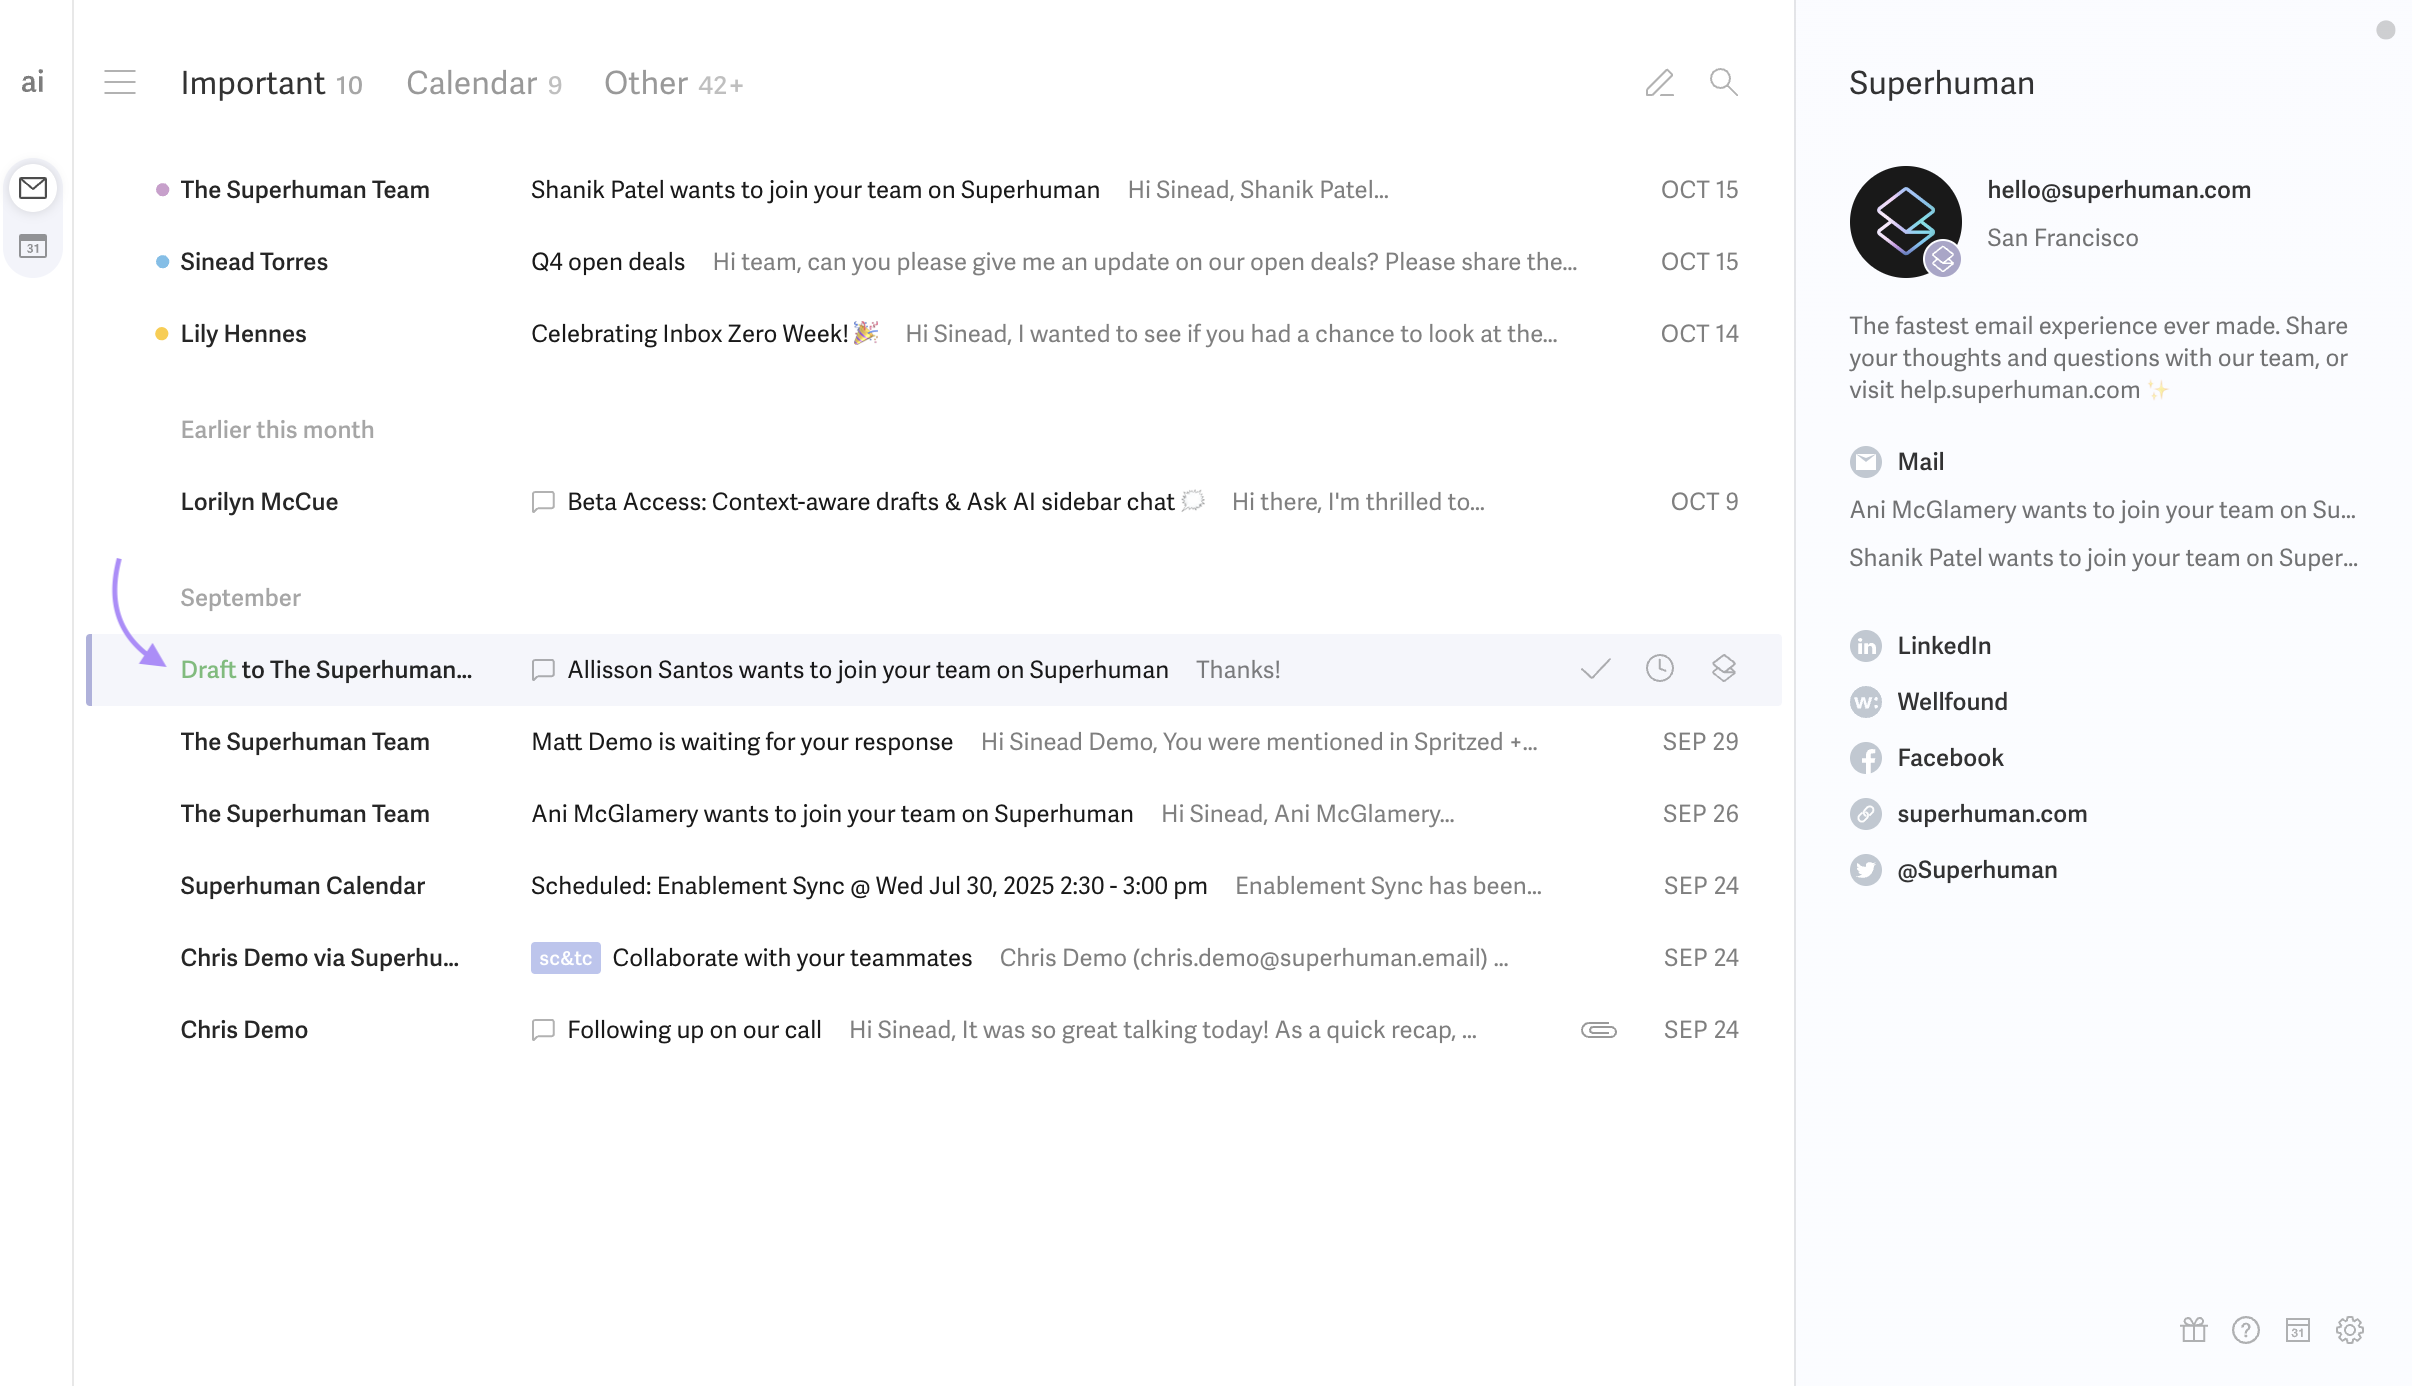The image size is (2412, 1386).
Task: Click the search magnifier icon
Action: 1722,82
